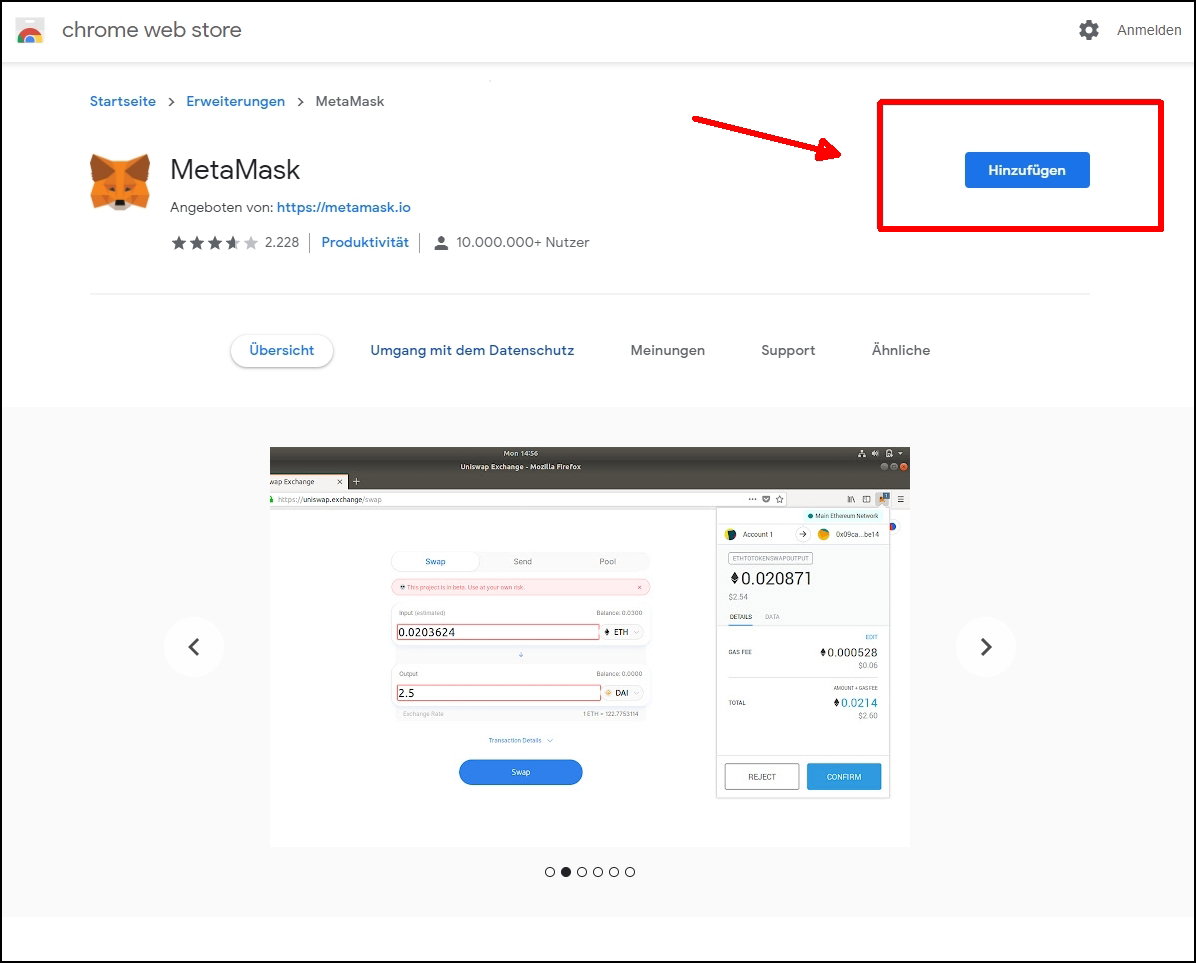
Task: Click the MetaMask breadcrumb text
Action: pos(349,101)
